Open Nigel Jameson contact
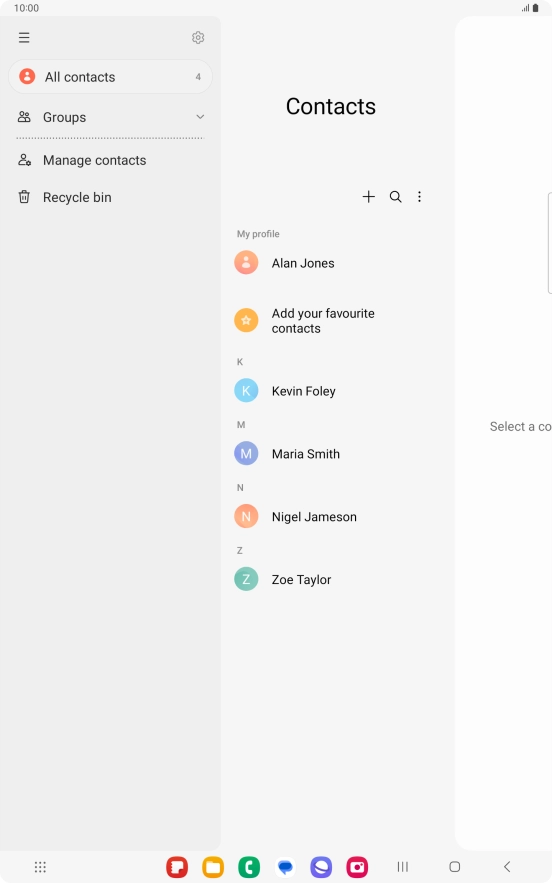Viewport: 552px width, 883px height. [331, 517]
